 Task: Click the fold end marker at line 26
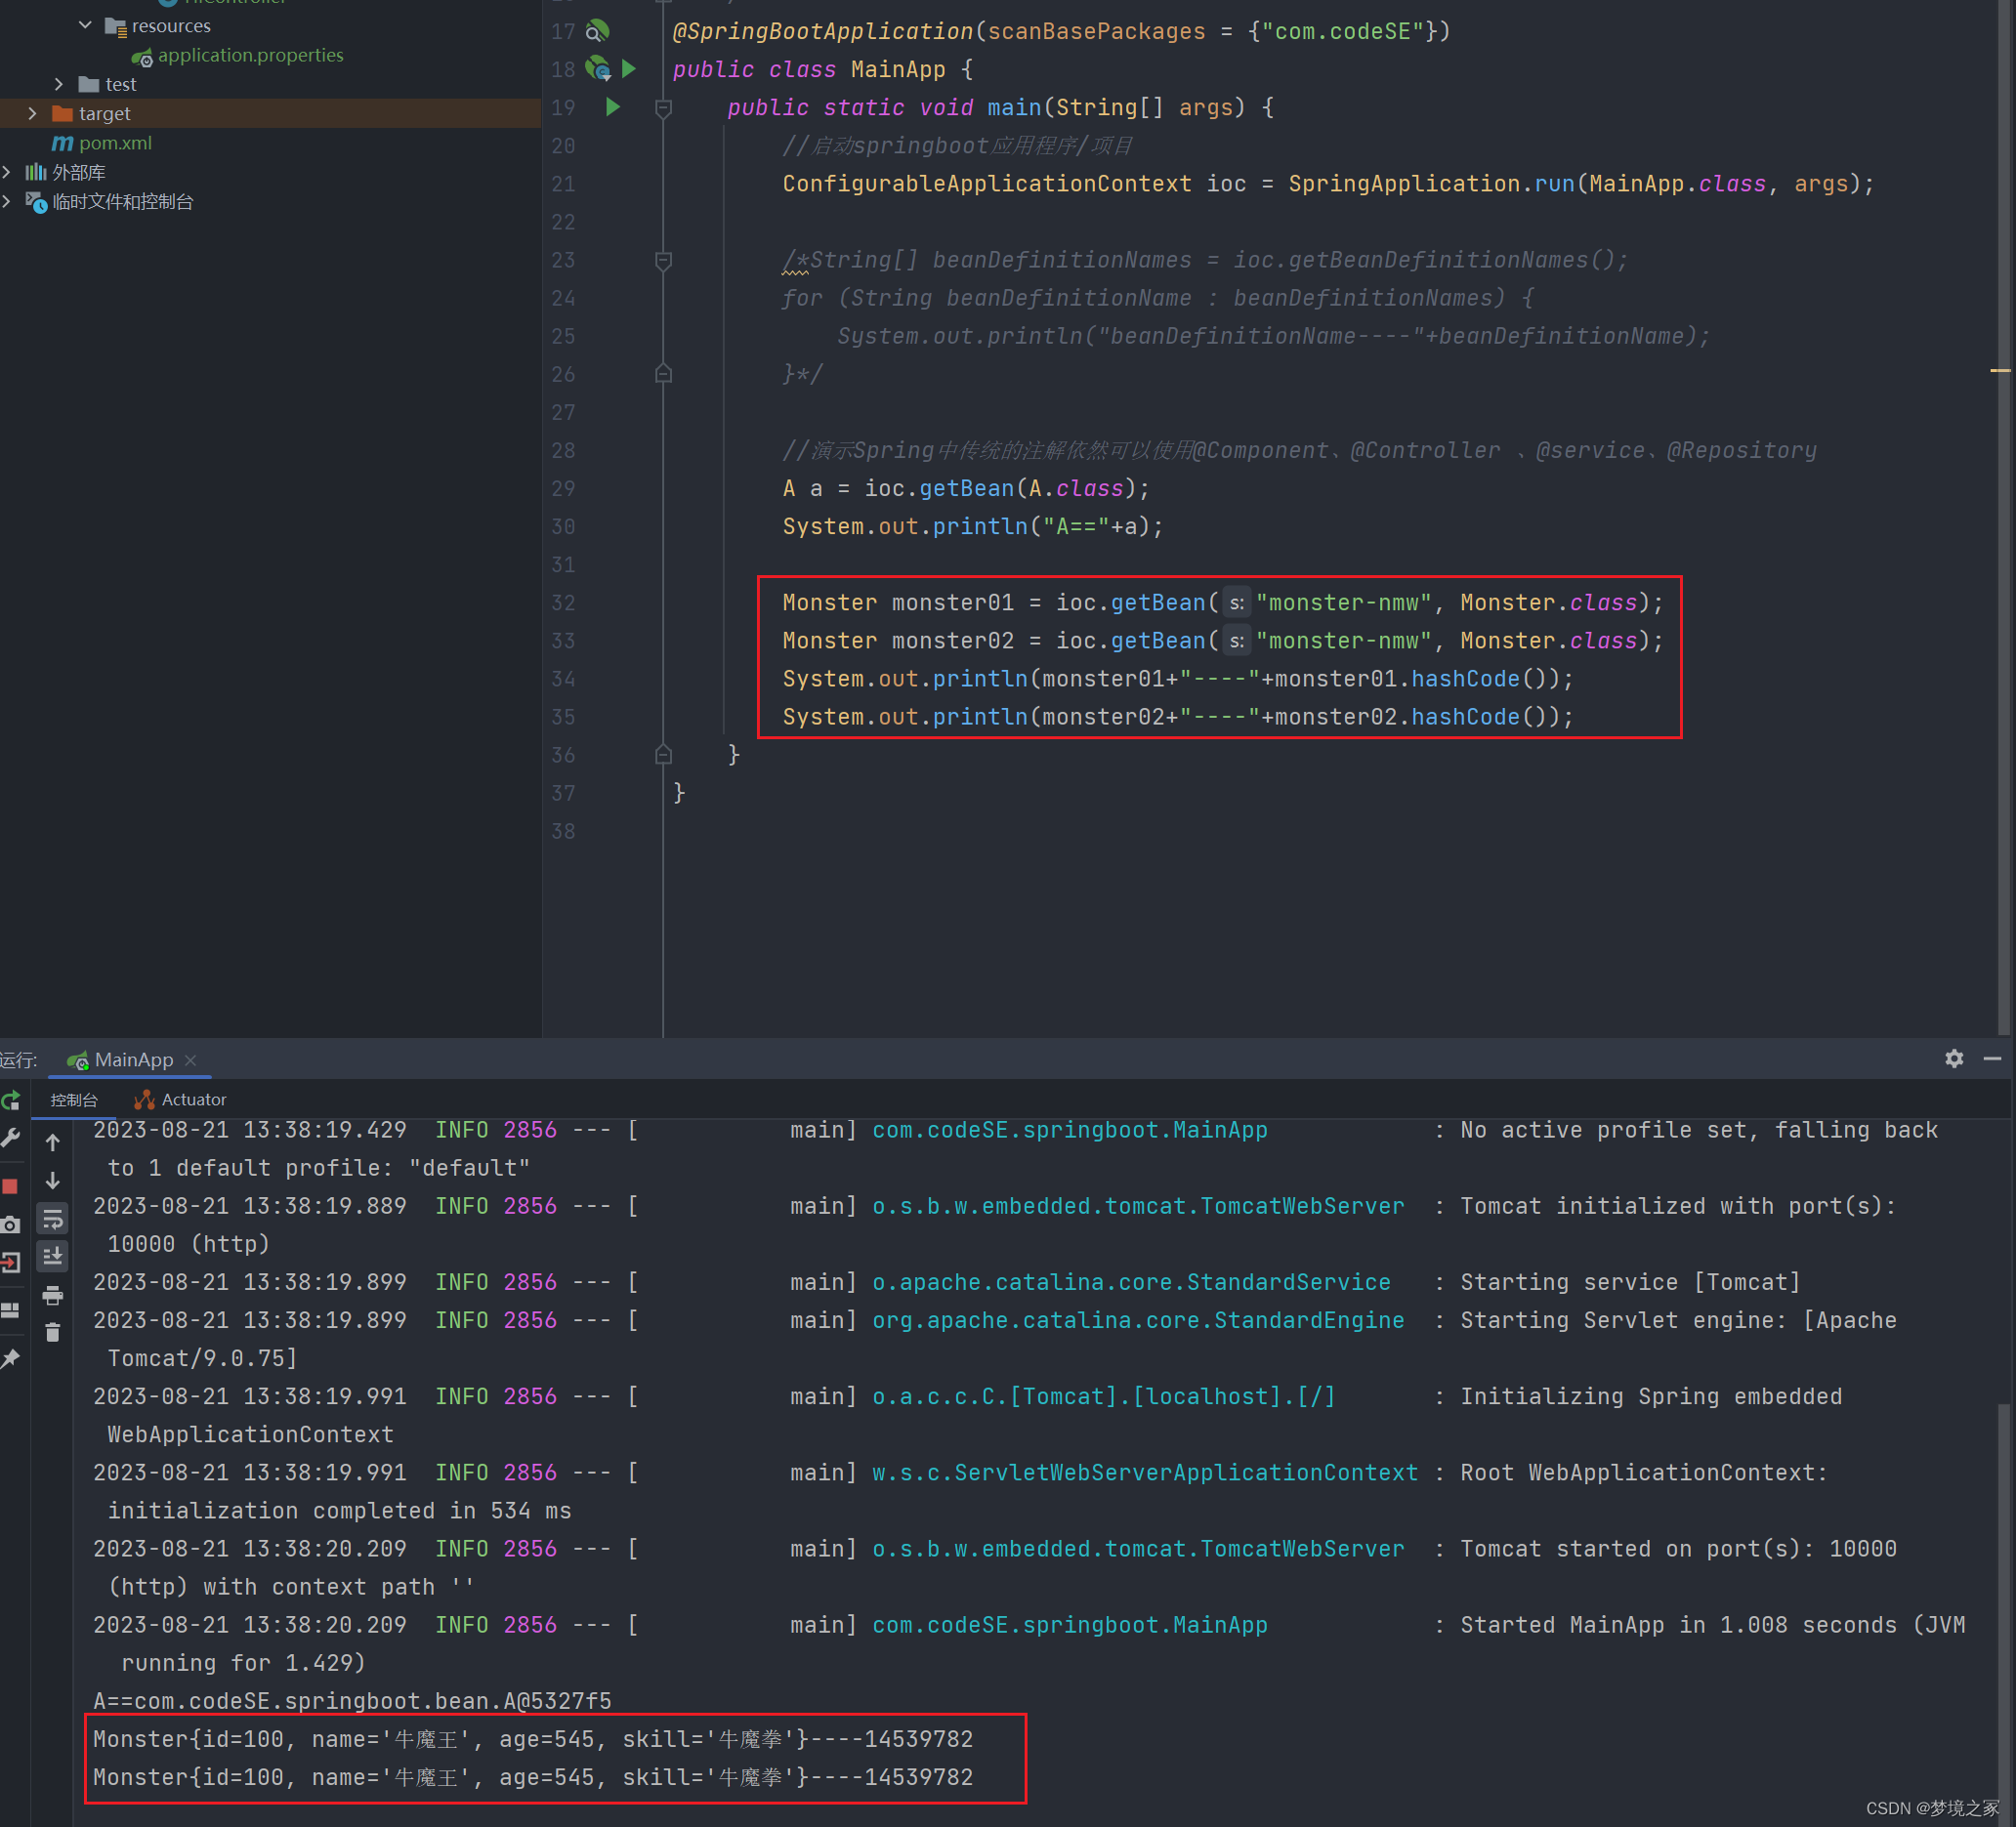[x=663, y=374]
